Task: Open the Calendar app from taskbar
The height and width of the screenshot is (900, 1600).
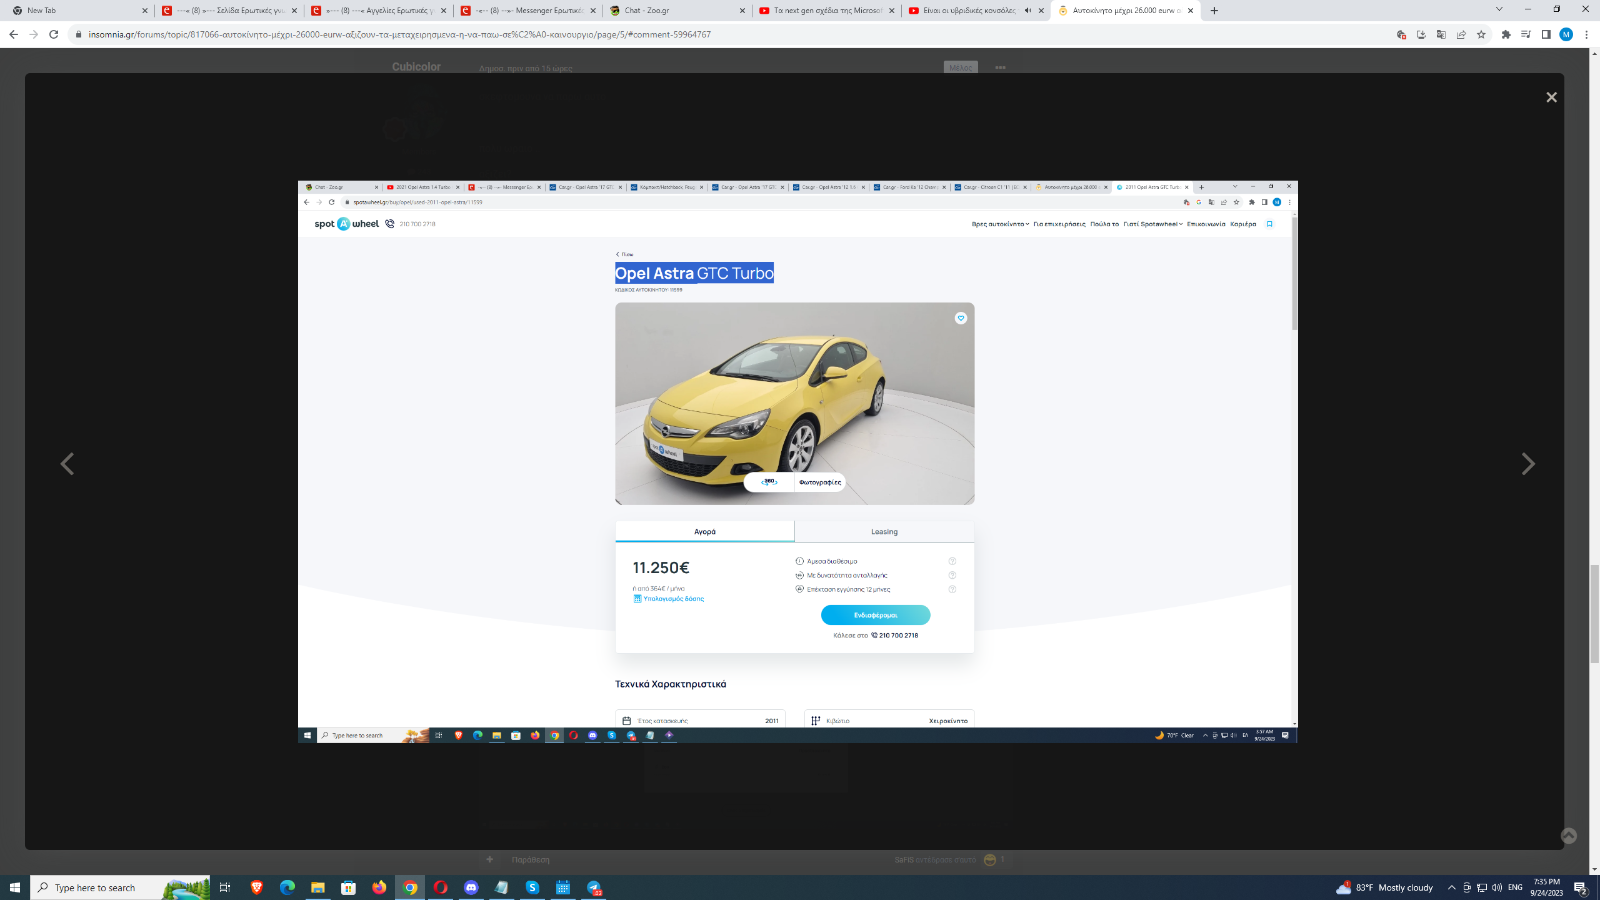Action: point(563,887)
